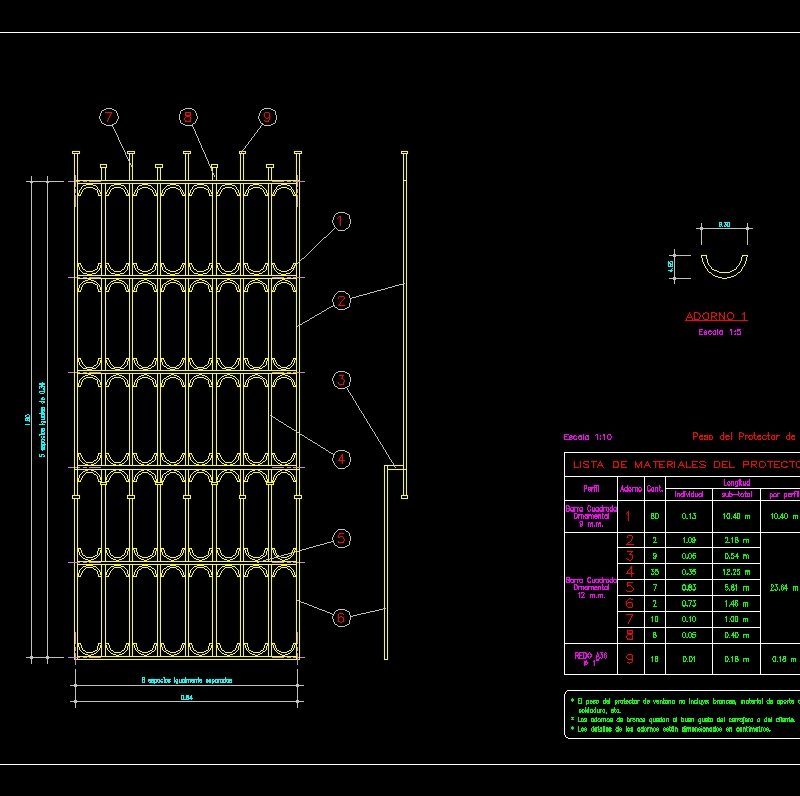This screenshot has width=800, height=796.
Task: Select callout balloon number 4
Action: click(341, 458)
